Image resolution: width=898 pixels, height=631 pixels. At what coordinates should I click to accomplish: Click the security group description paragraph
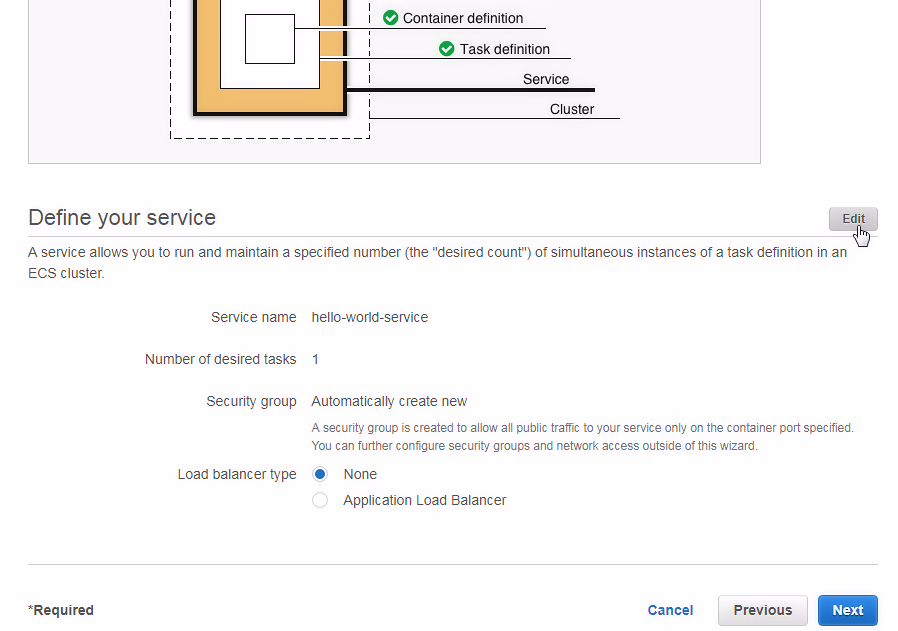(582, 437)
